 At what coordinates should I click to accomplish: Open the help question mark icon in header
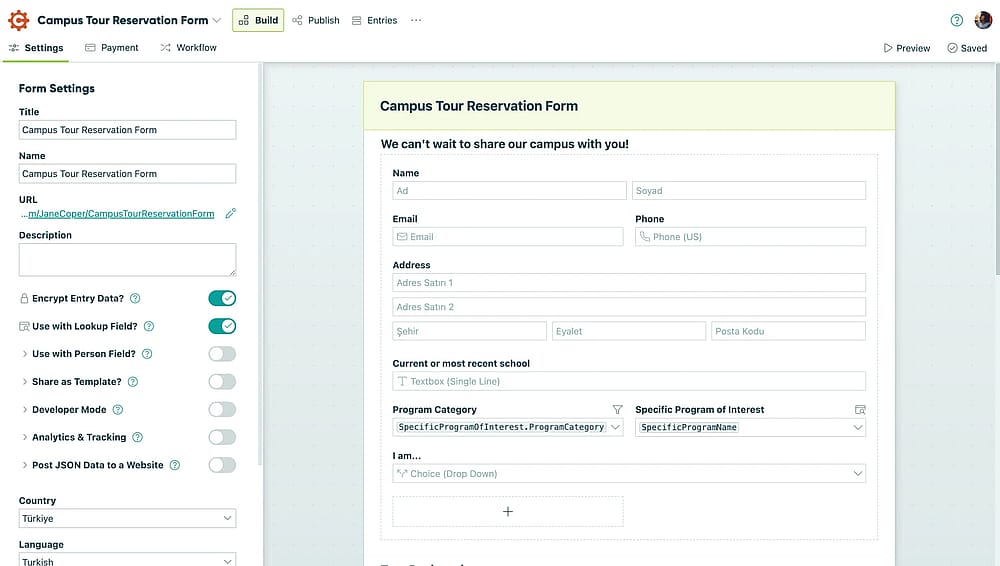(x=956, y=20)
